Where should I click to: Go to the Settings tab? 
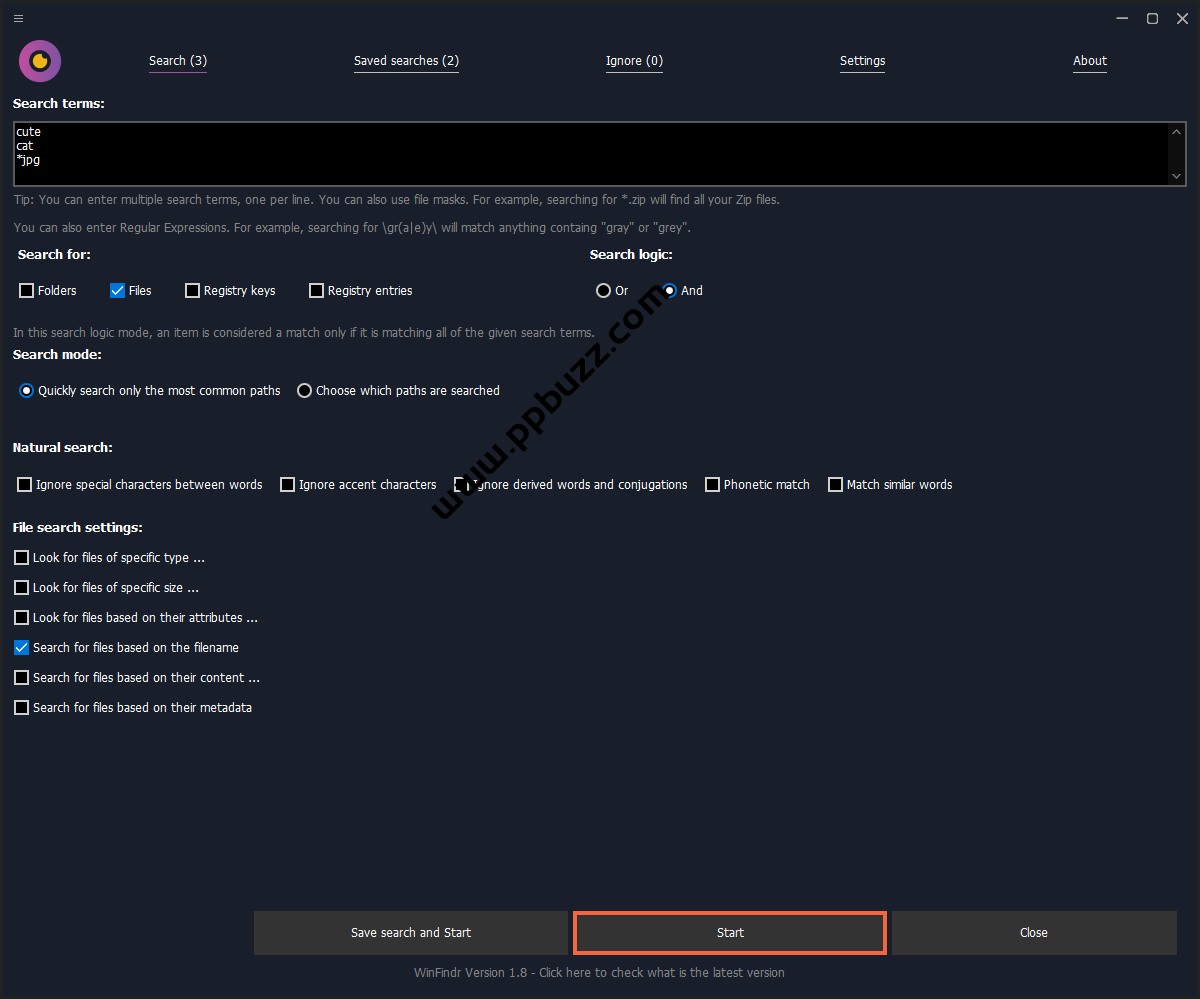click(x=862, y=61)
